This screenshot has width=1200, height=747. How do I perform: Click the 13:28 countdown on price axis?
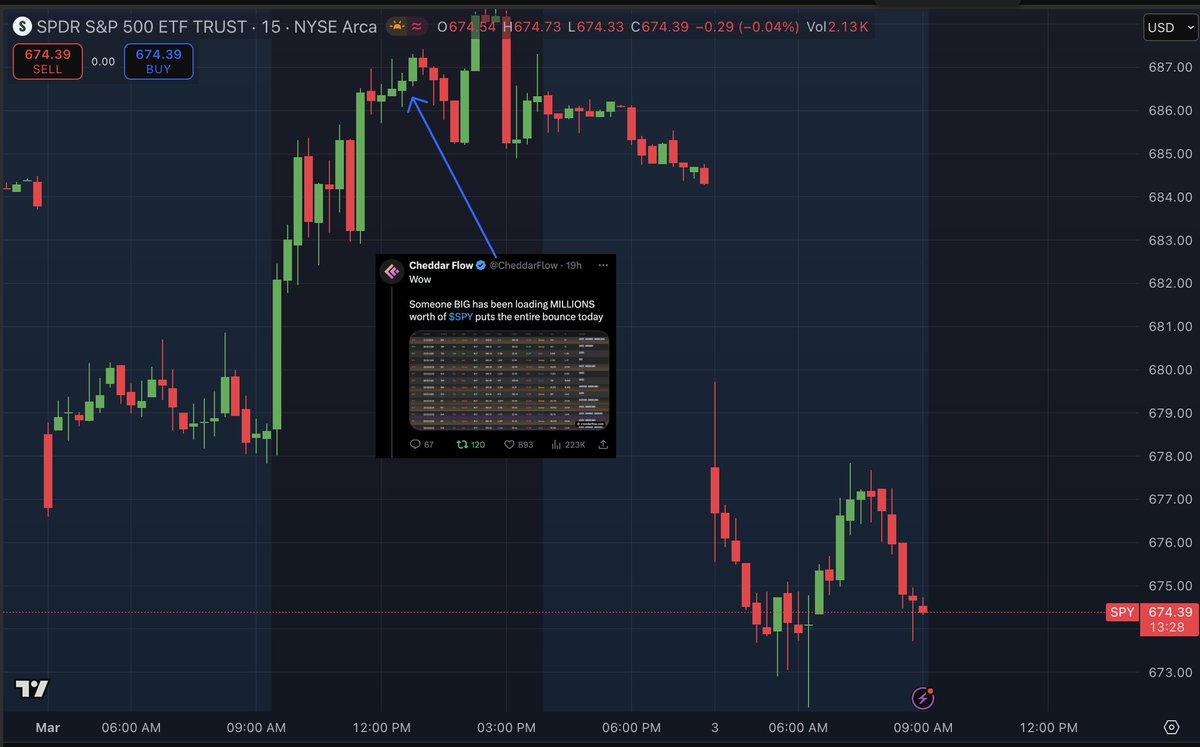1168,627
